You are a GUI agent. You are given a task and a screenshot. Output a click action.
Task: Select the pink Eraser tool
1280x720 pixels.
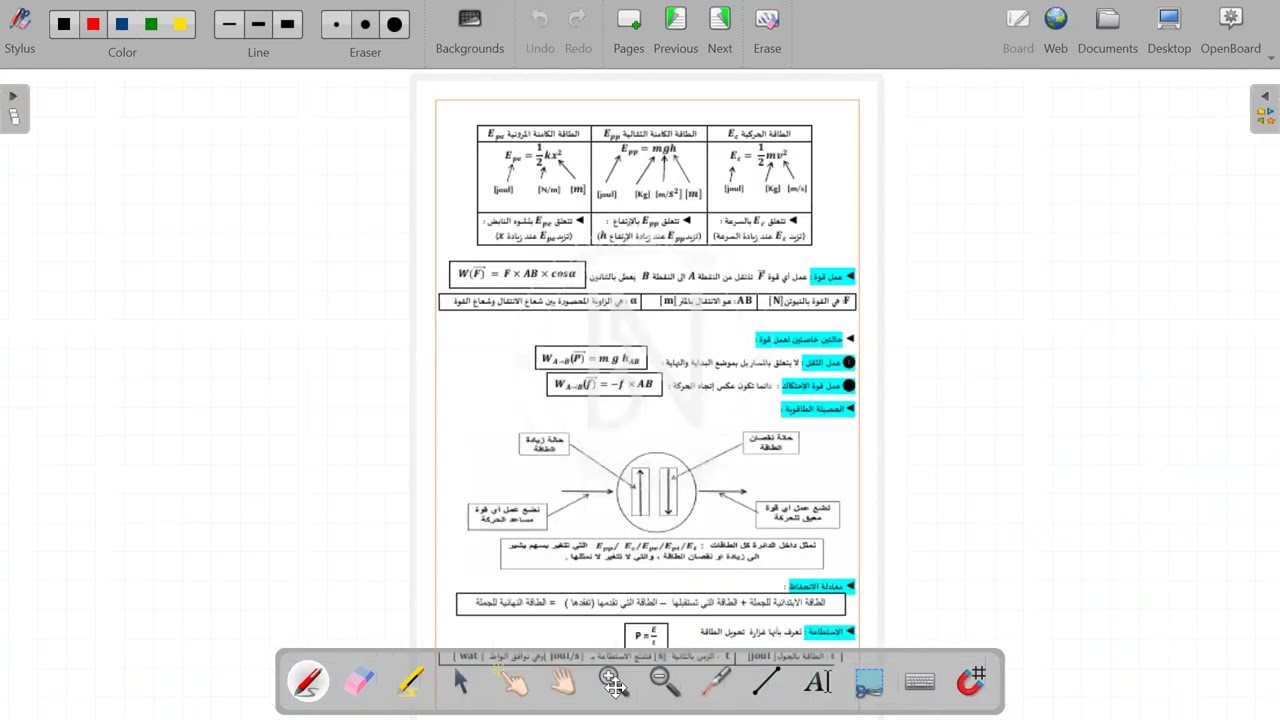point(359,682)
